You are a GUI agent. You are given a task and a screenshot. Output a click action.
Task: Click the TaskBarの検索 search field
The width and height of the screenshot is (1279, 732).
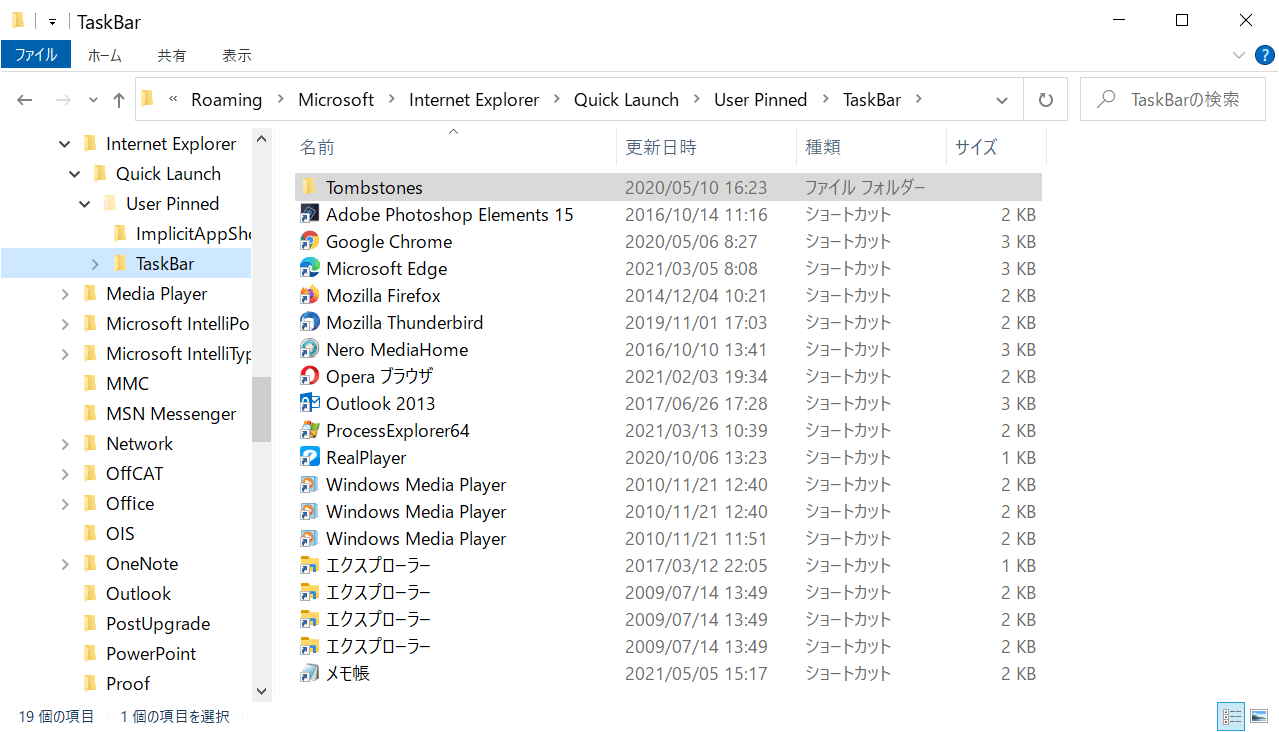coord(1174,100)
